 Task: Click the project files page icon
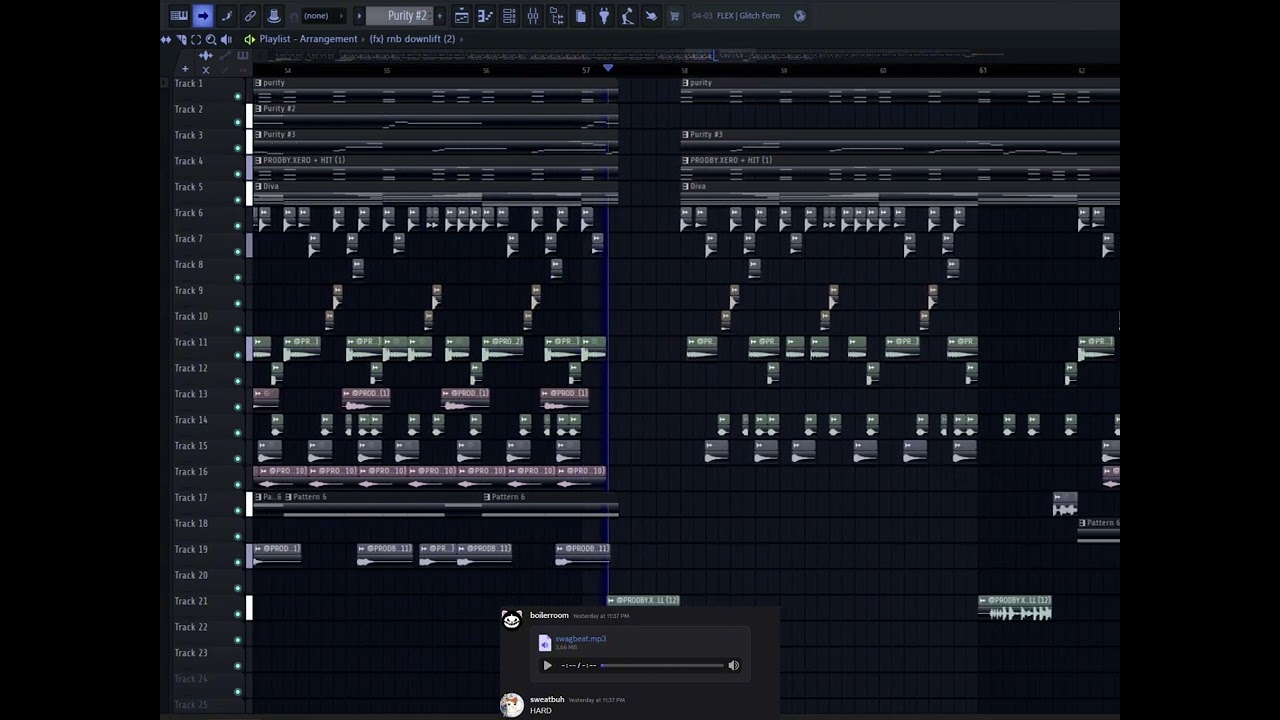[580, 15]
